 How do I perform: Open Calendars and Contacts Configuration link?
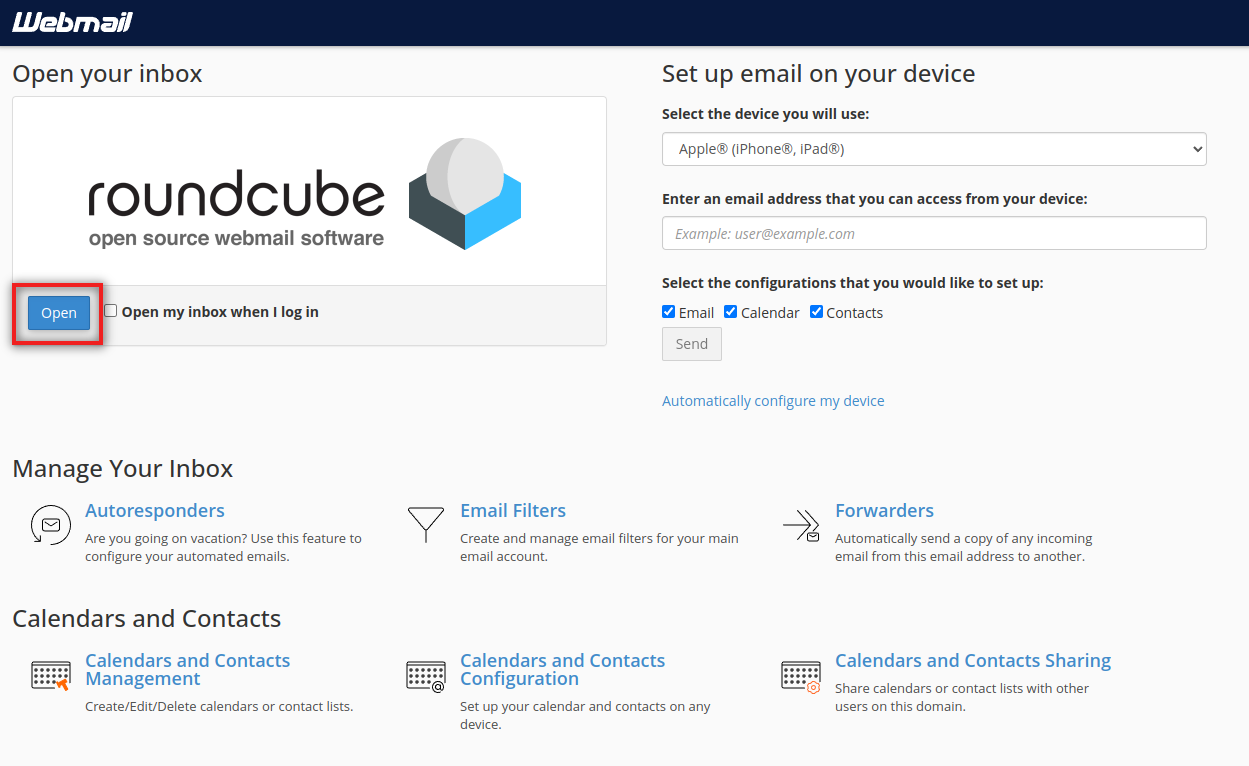pos(562,670)
